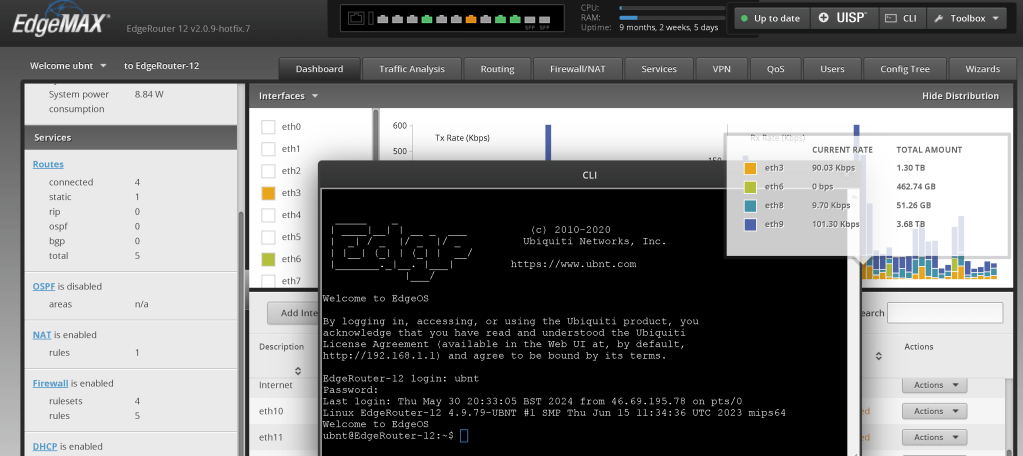The height and width of the screenshot is (456, 1023).
Task: Click the second SFP port indicator
Action: [x=545, y=19]
